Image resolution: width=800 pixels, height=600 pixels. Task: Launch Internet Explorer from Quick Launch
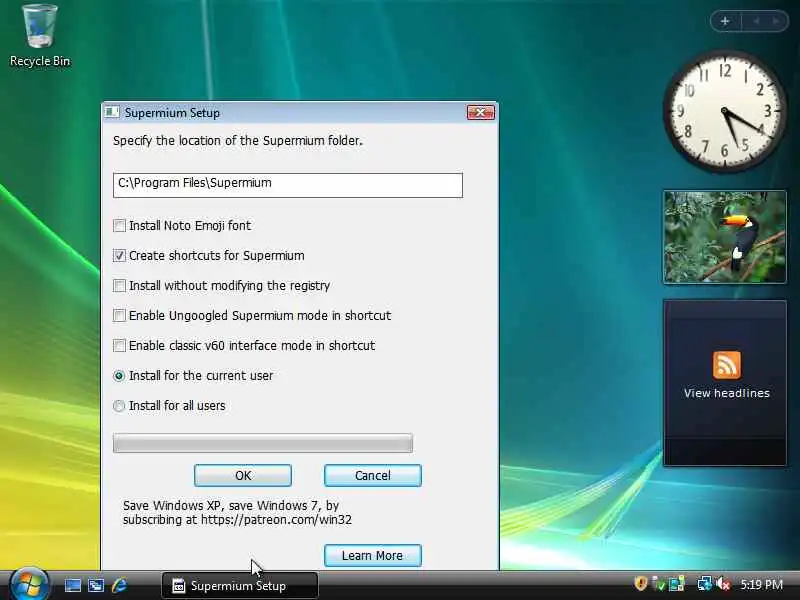click(119, 585)
